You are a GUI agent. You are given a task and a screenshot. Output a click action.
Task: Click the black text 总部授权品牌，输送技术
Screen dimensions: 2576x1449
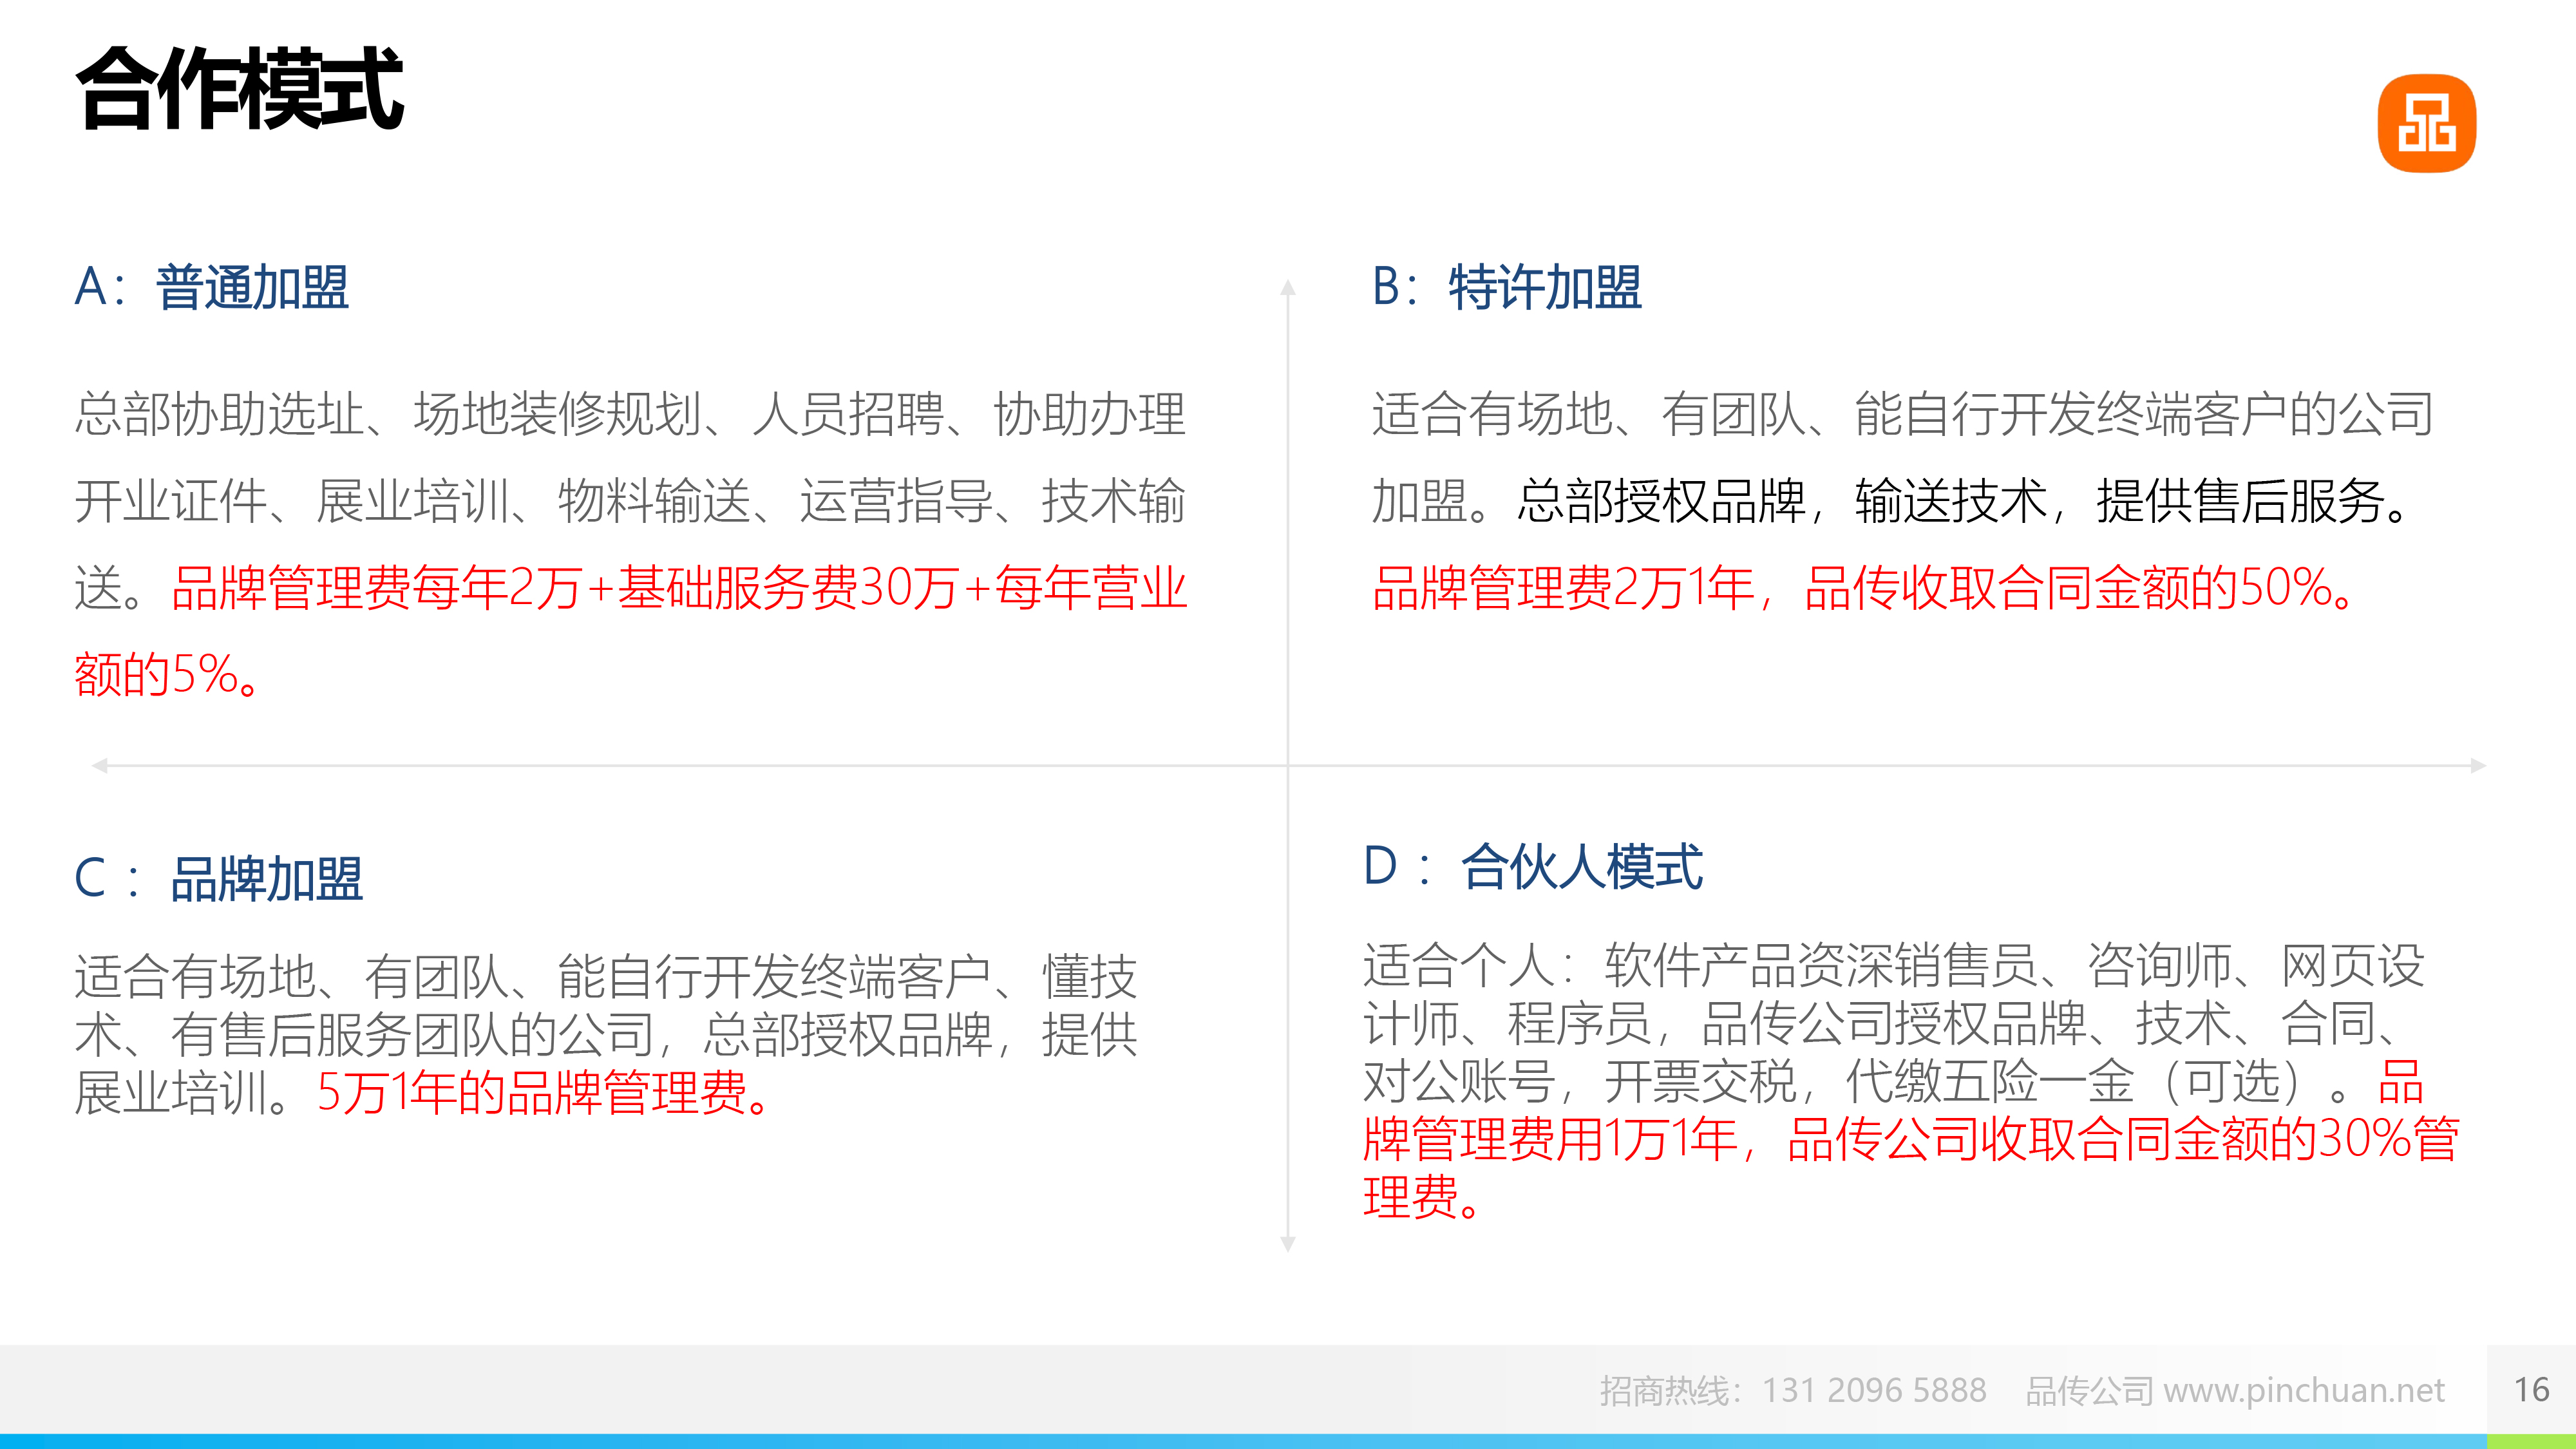point(1782,501)
